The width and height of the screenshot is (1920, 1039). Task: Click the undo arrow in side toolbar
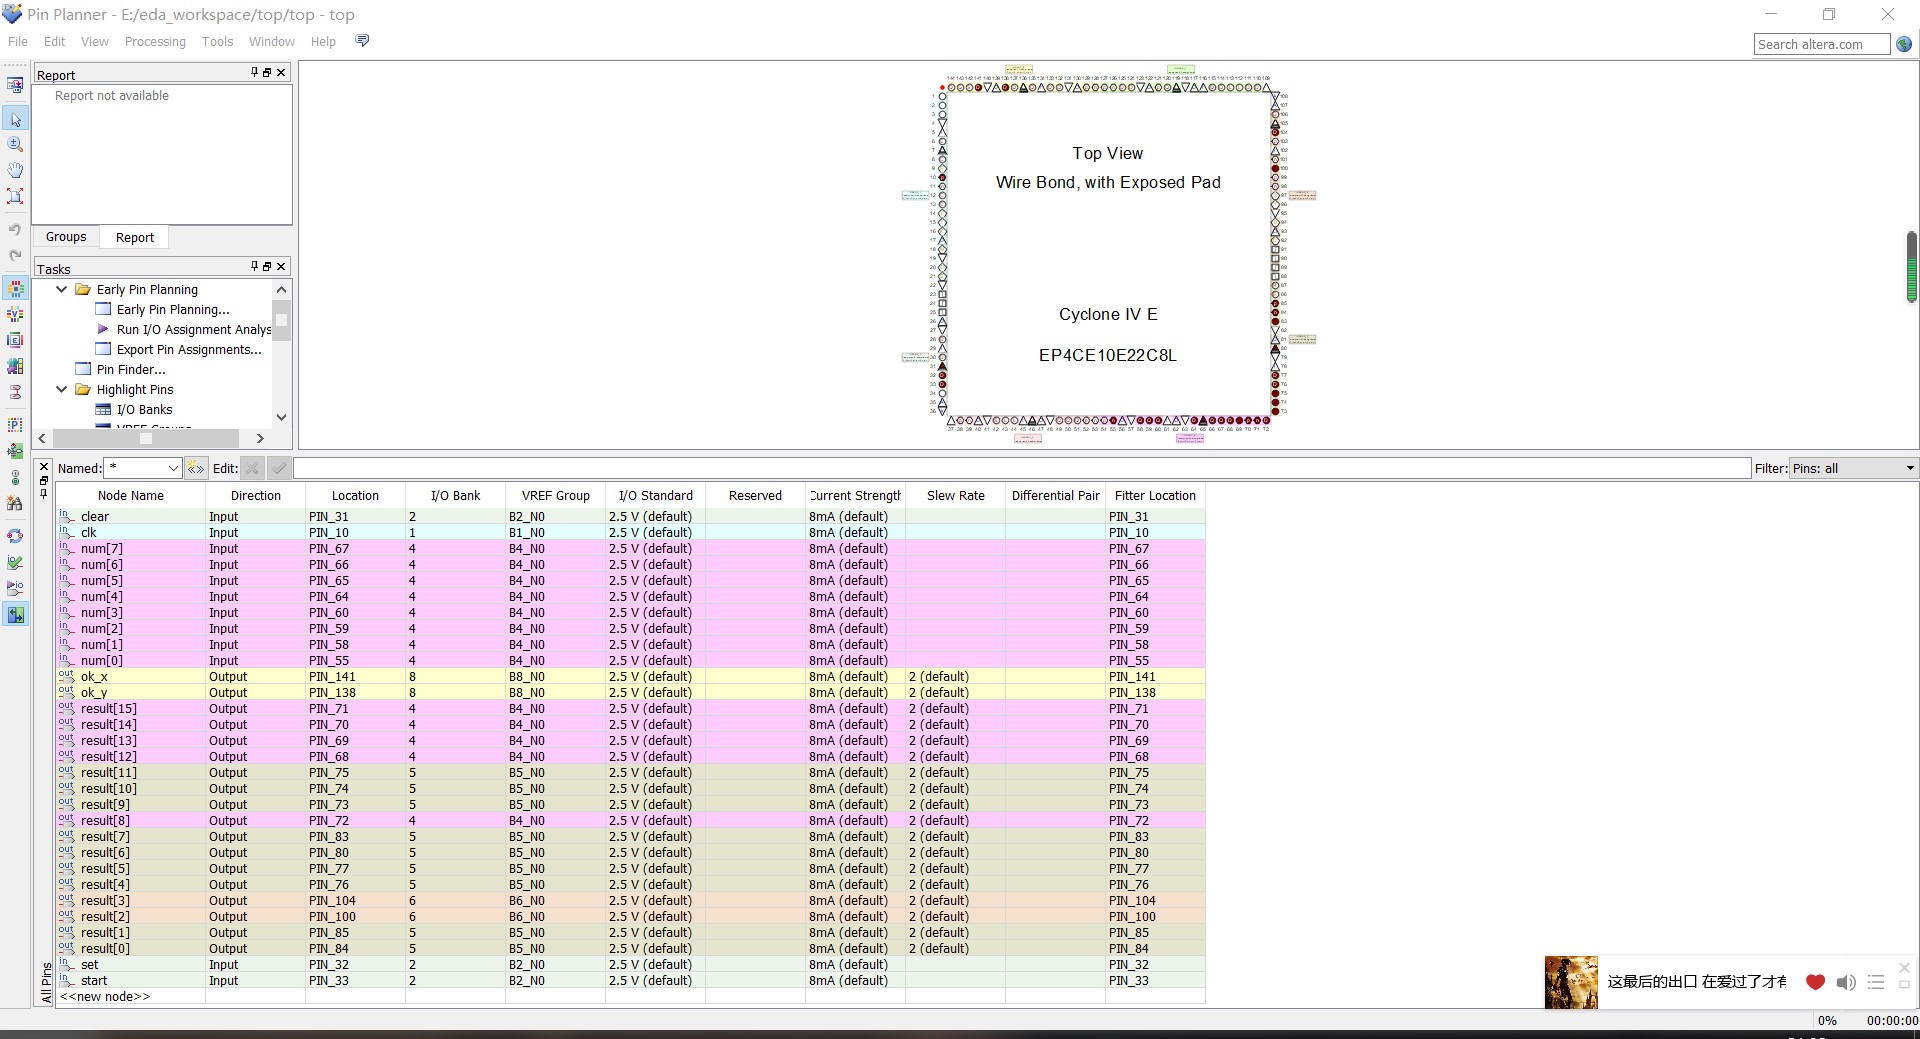[x=15, y=230]
